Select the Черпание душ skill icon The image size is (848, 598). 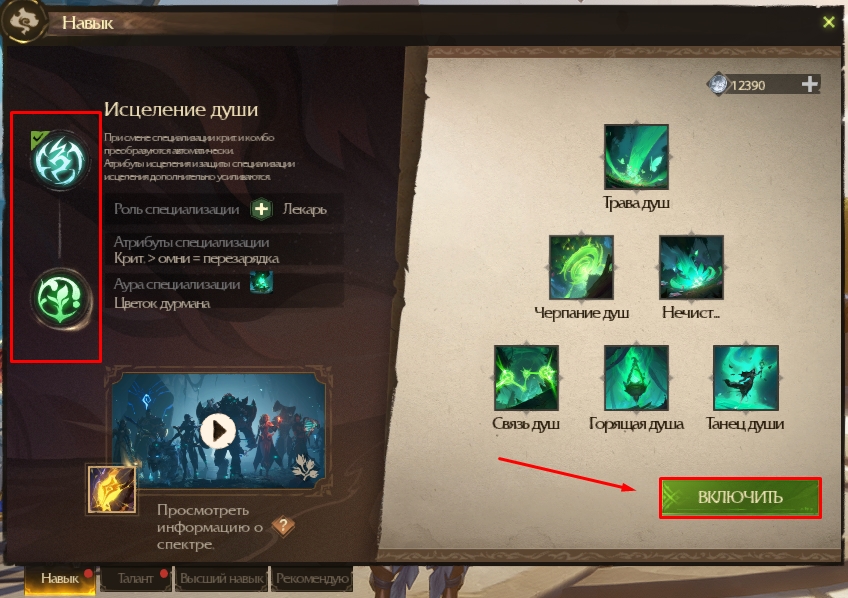[x=581, y=267]
